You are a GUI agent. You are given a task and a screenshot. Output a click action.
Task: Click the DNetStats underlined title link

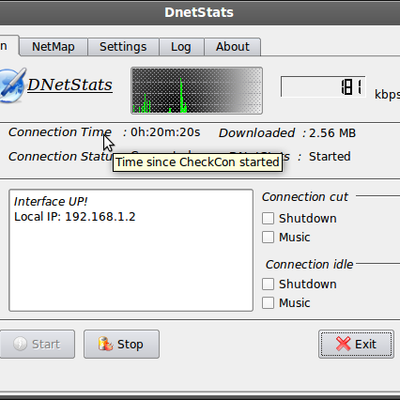[70, 85]
